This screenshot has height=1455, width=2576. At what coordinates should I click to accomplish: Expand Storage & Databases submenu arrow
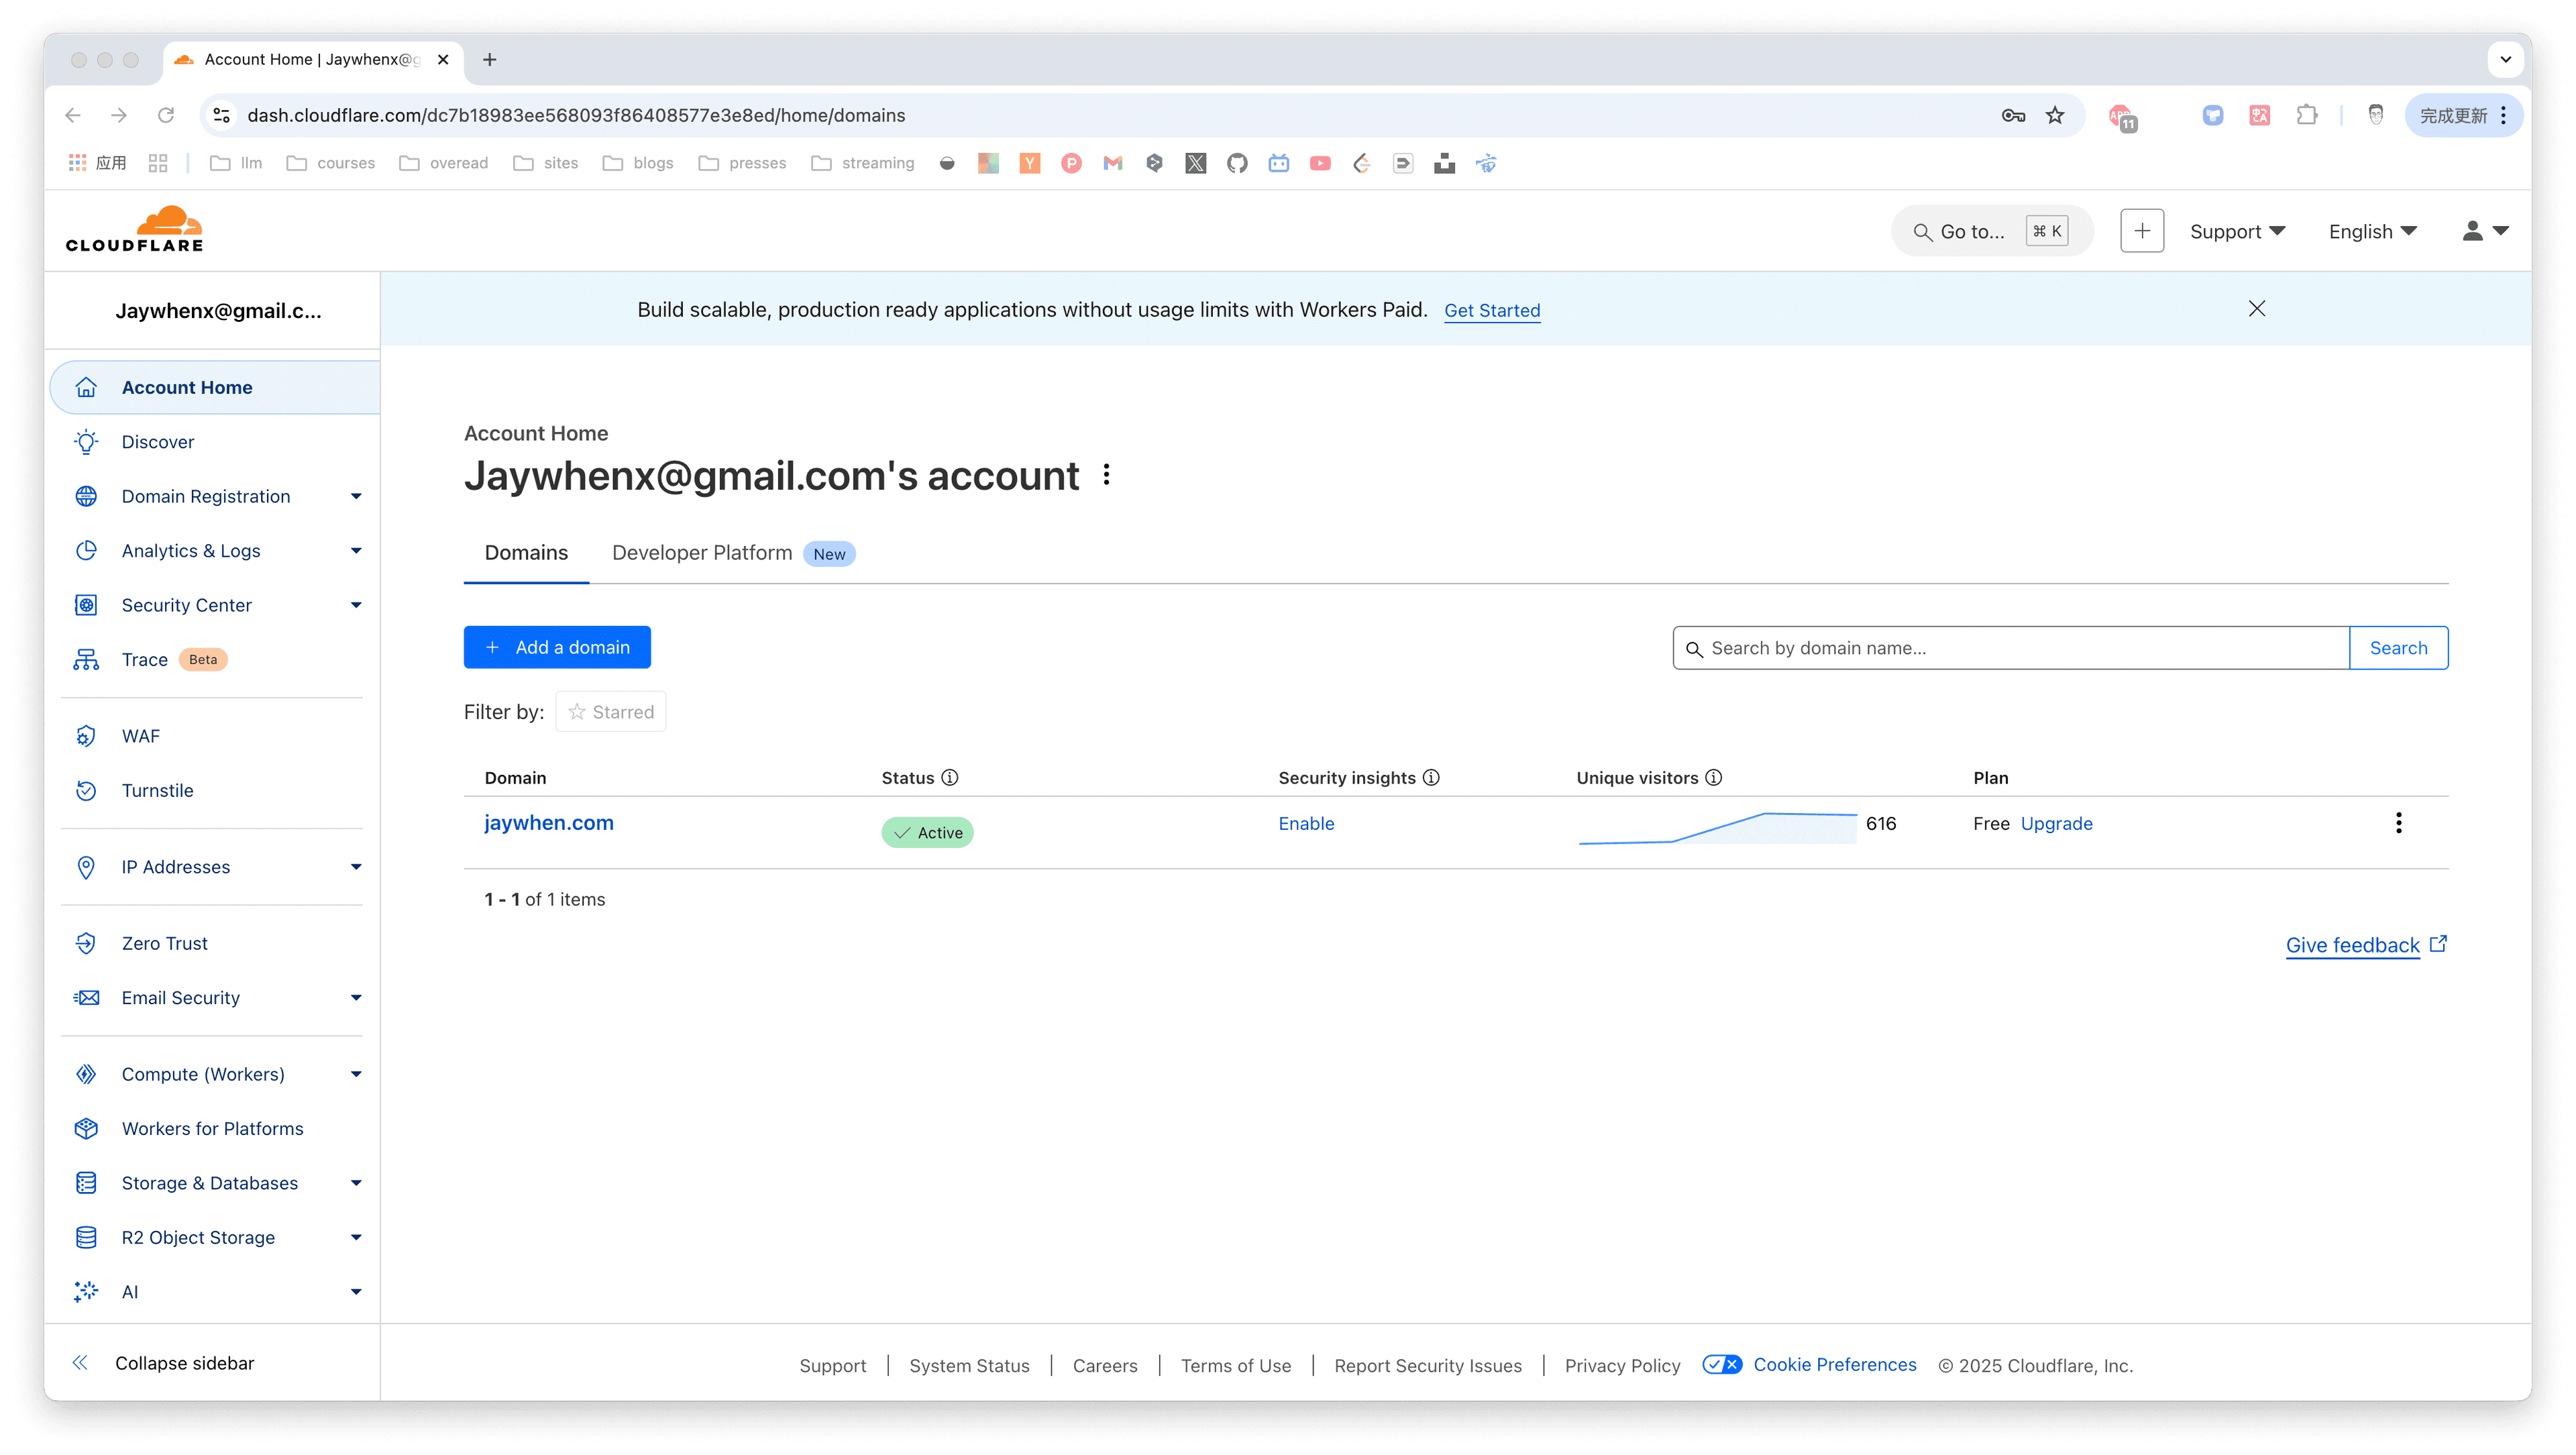coord(356,1183)
